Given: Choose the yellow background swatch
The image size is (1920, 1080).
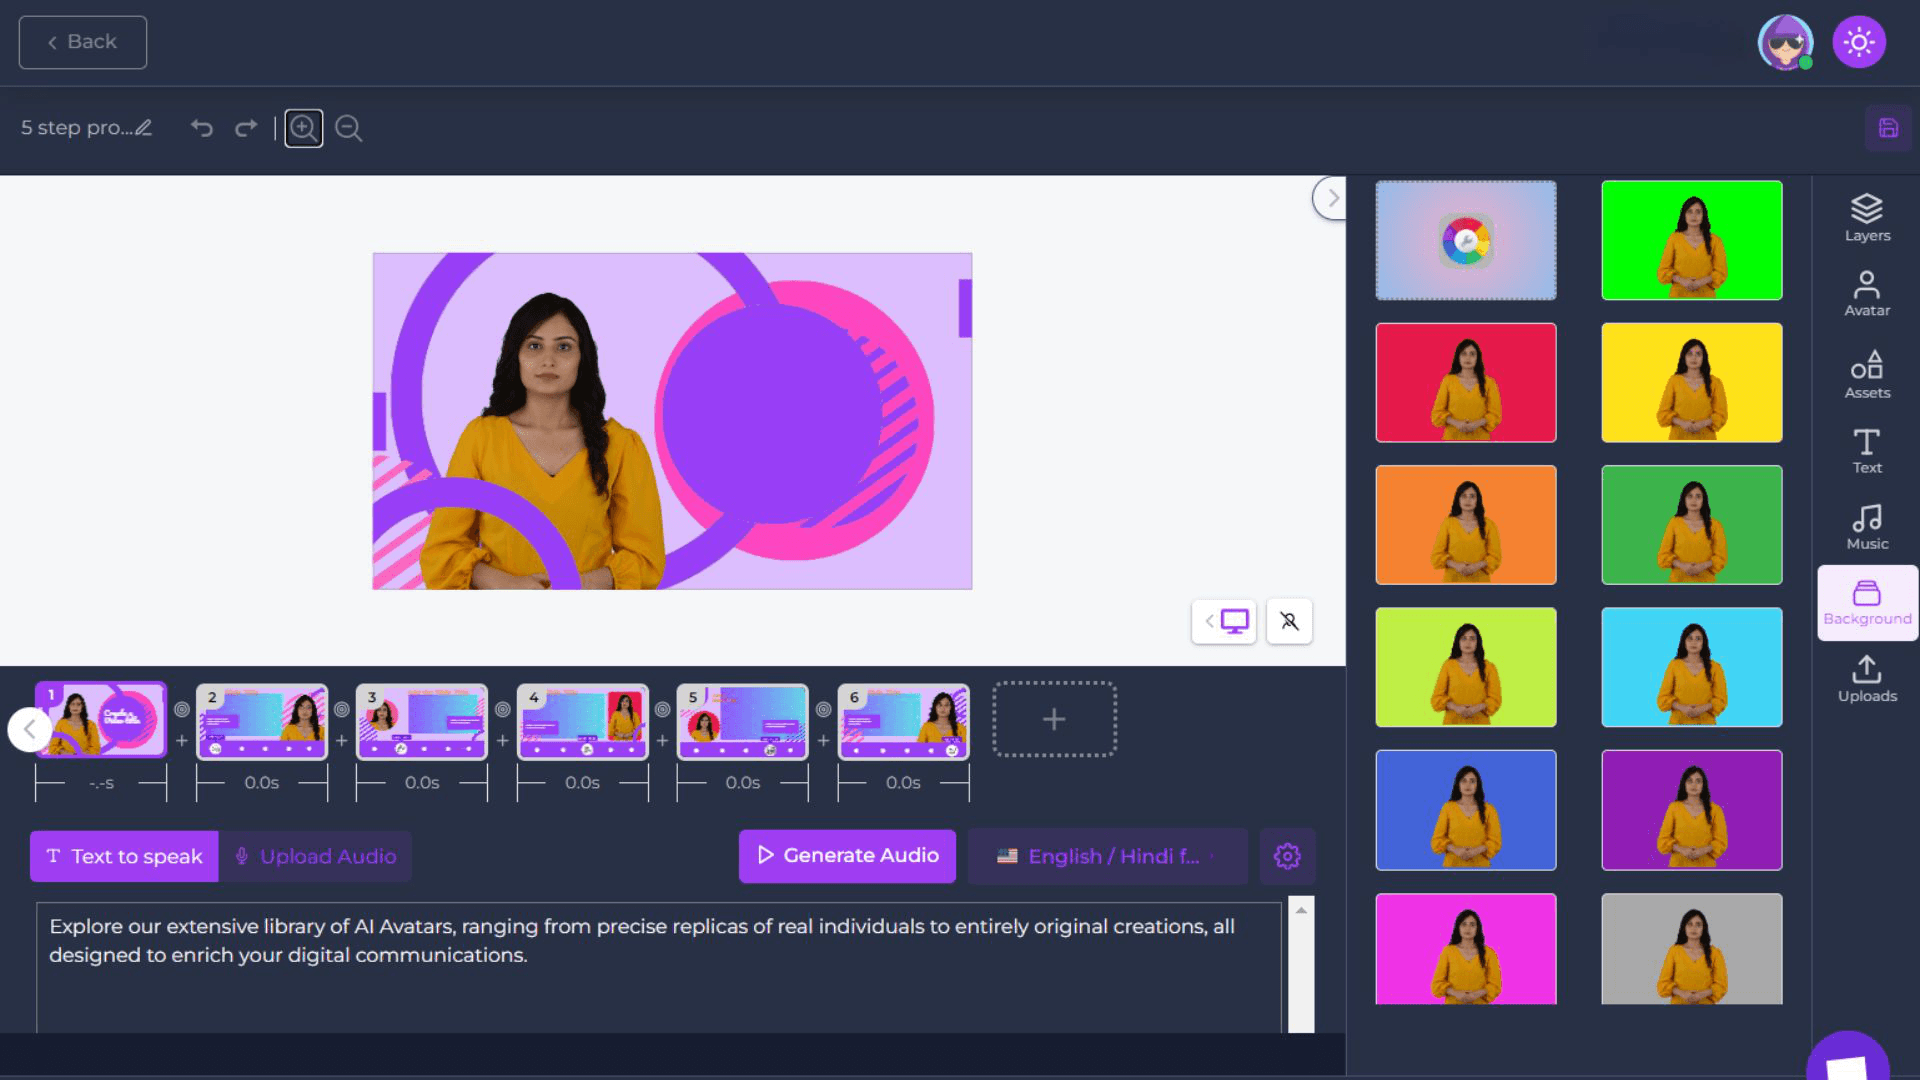Looking at the screenshot, I should [1691, 382].
